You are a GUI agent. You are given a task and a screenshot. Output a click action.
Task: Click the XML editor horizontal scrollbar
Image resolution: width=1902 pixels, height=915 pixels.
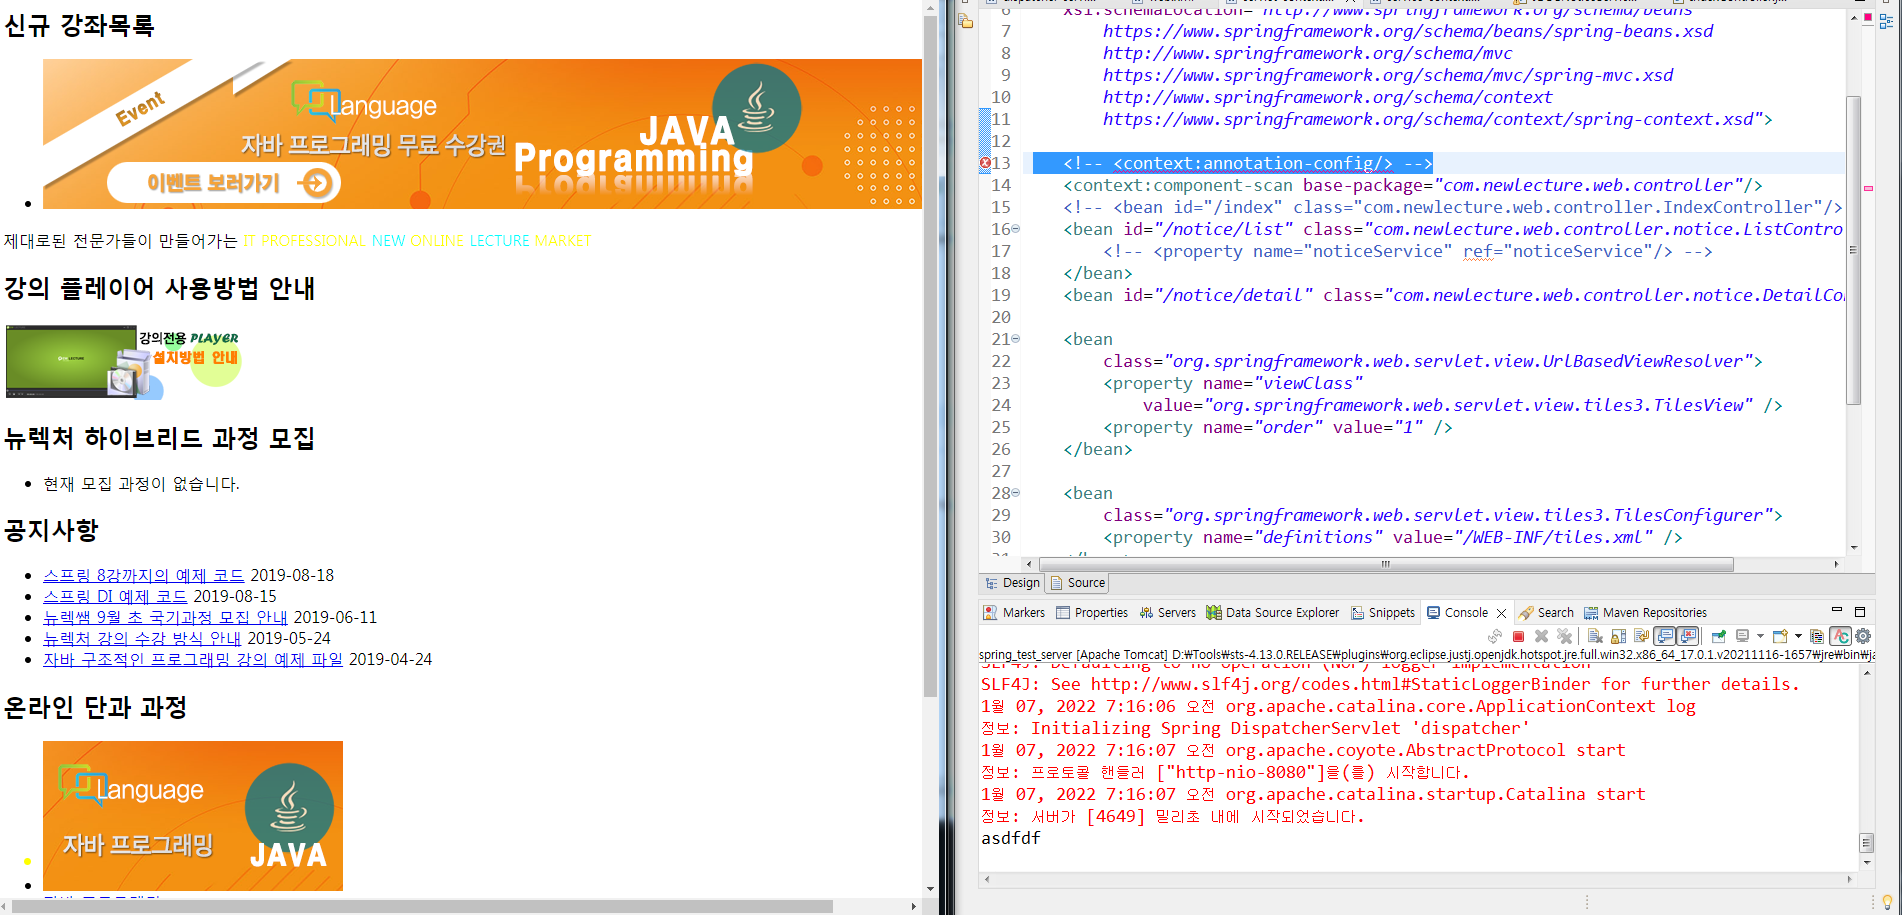pyautogui.click(x=1386, y=565)
